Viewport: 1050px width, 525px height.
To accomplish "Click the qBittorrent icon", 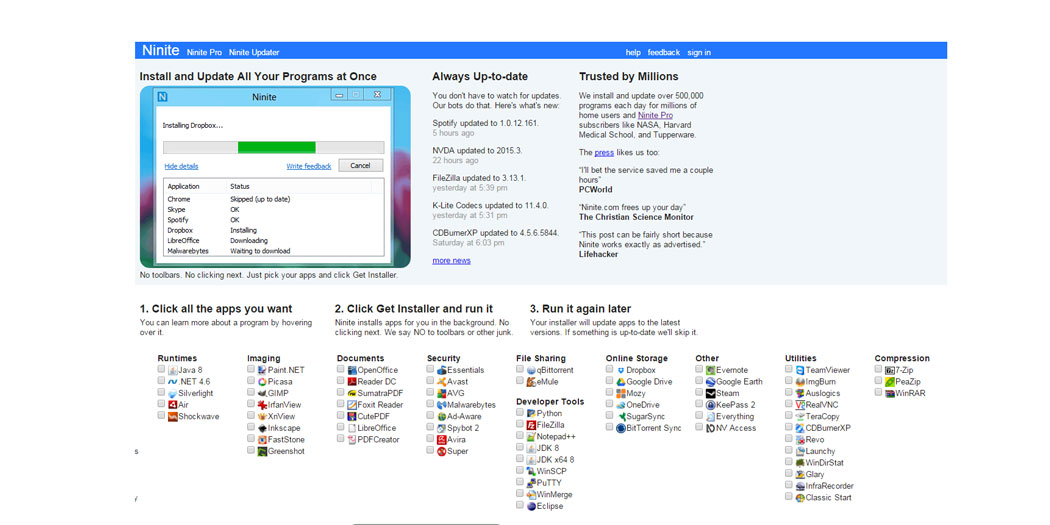I will pyautogui.click(x=531, y=370).
